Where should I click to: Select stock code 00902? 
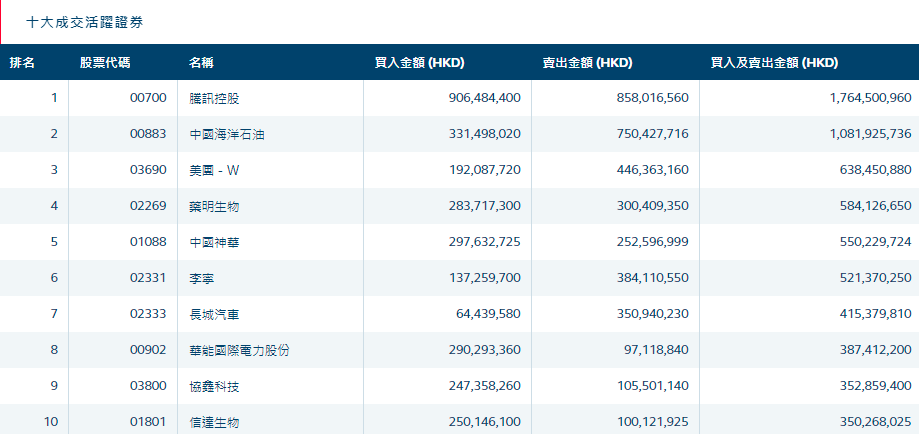click(x=148, y=351)
